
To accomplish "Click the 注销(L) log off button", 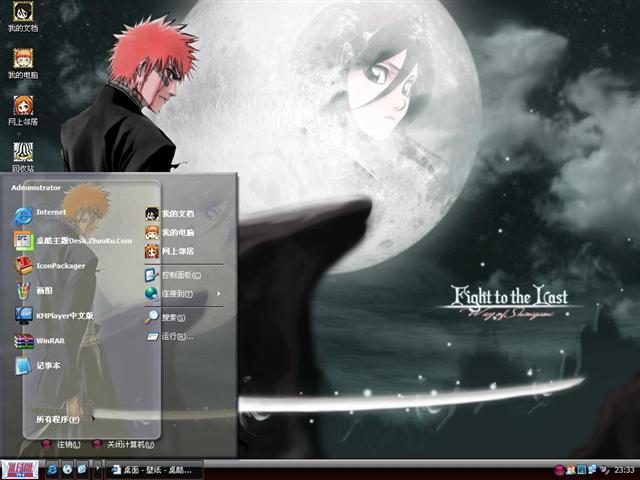I will click(61, 444).
